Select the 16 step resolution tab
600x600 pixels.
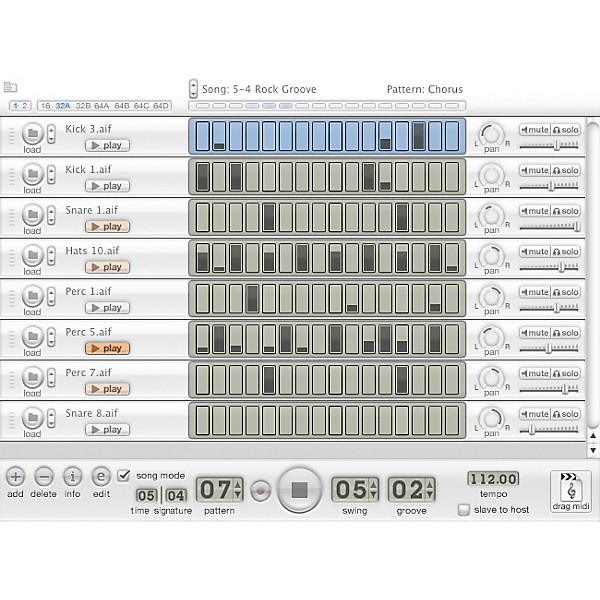point(46,106)
